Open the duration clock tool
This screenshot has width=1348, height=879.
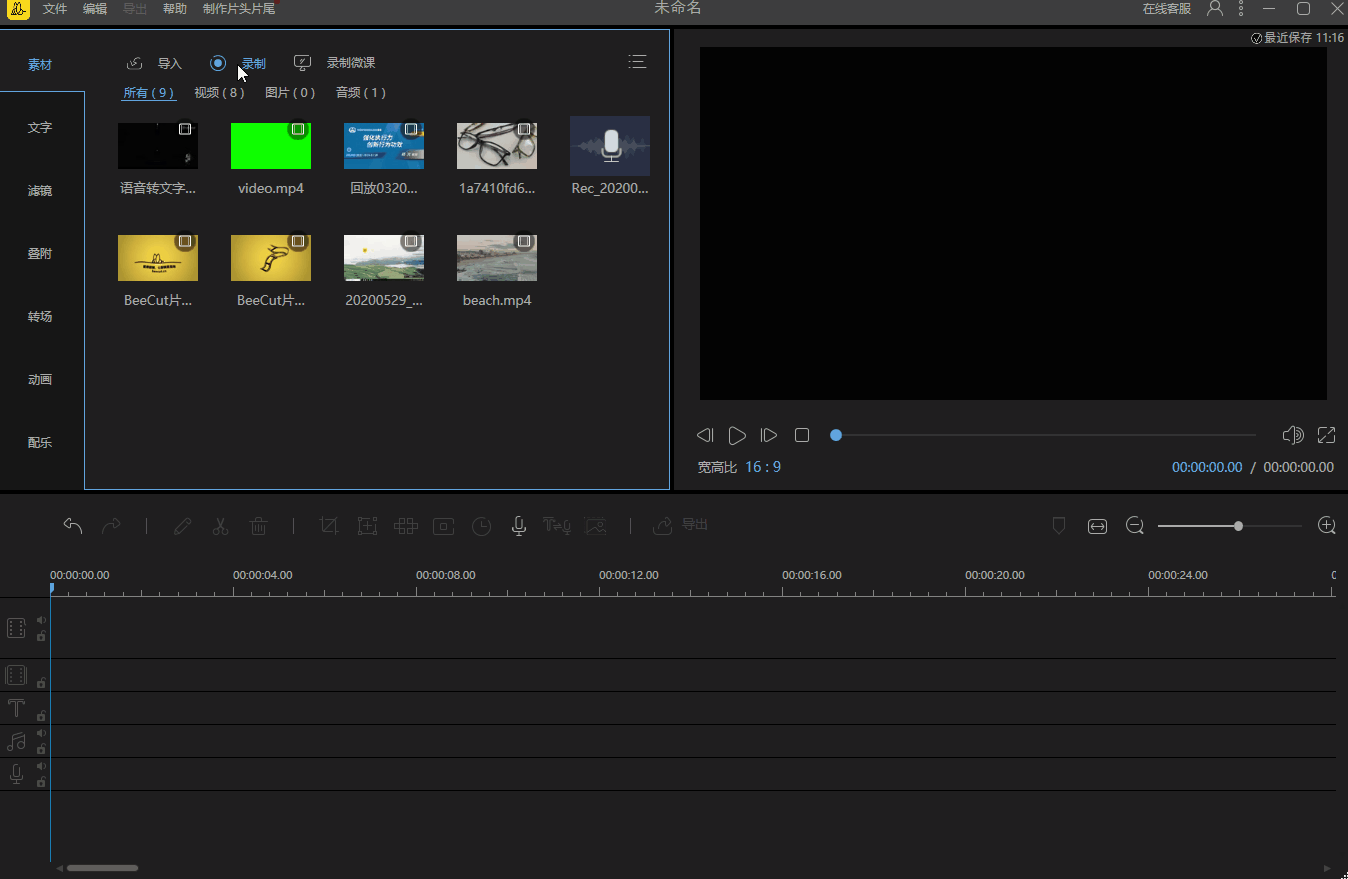[x=482, y=526]
